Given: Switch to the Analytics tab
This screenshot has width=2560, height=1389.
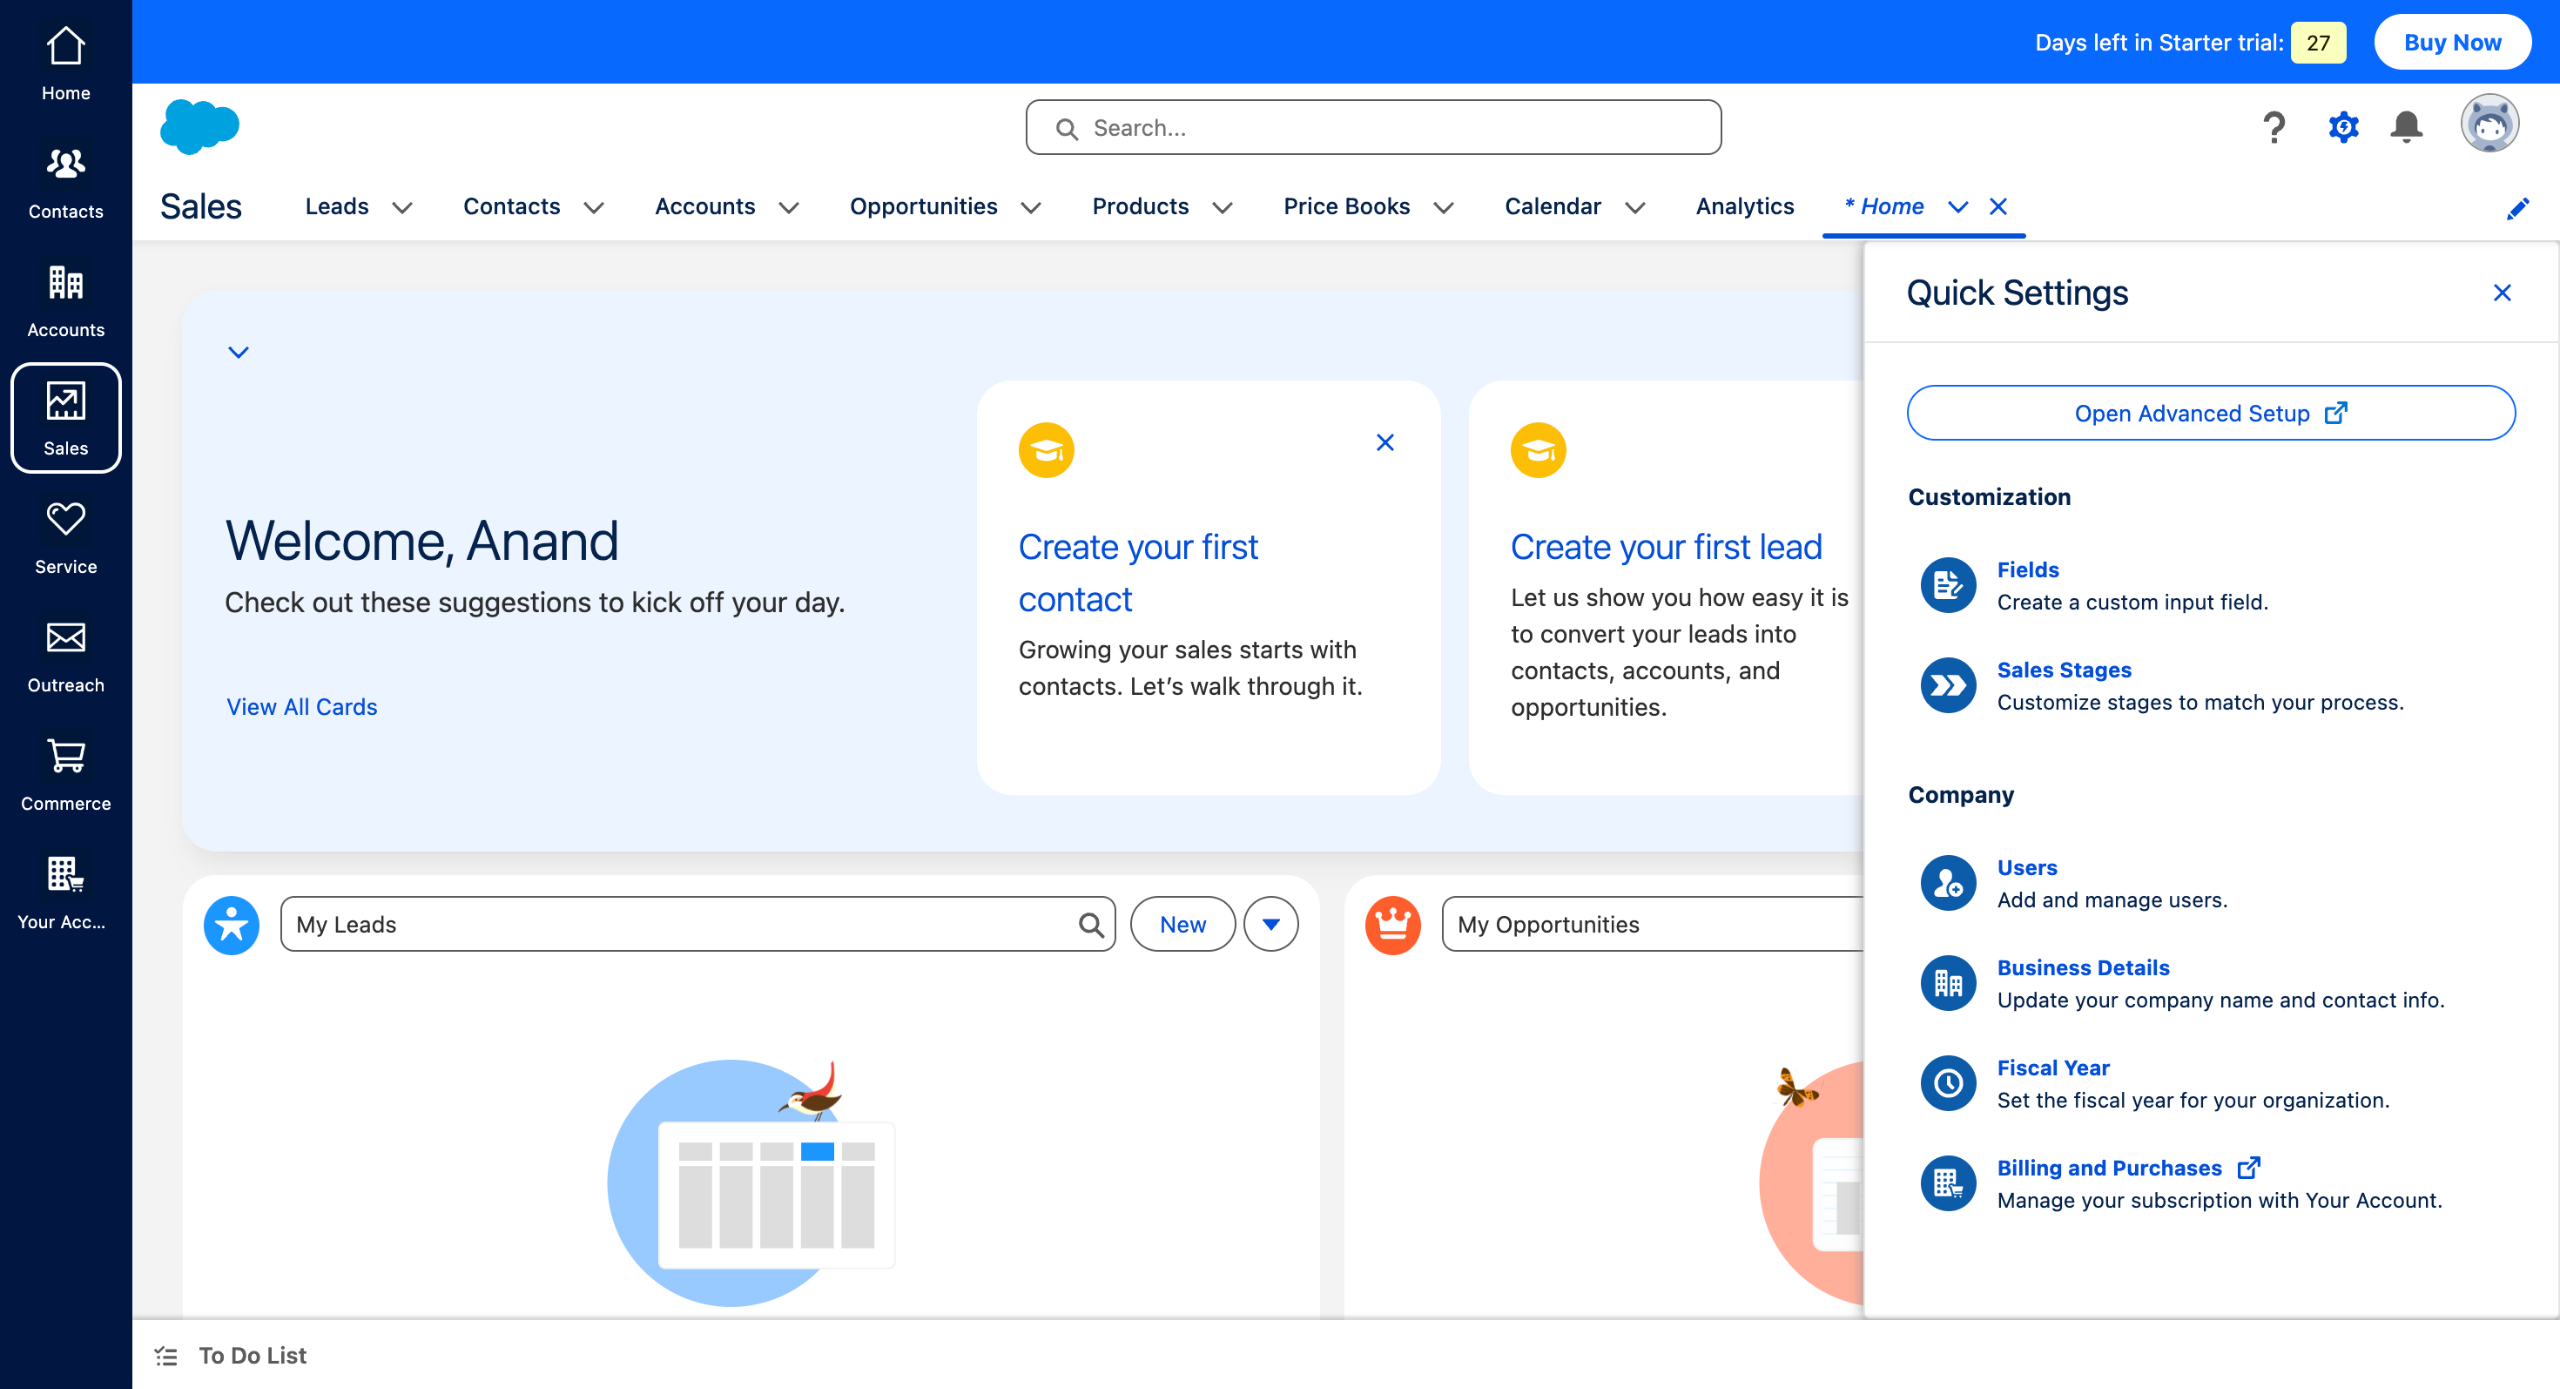Looking at the screenshot, I should click(x=1745, y=206).
